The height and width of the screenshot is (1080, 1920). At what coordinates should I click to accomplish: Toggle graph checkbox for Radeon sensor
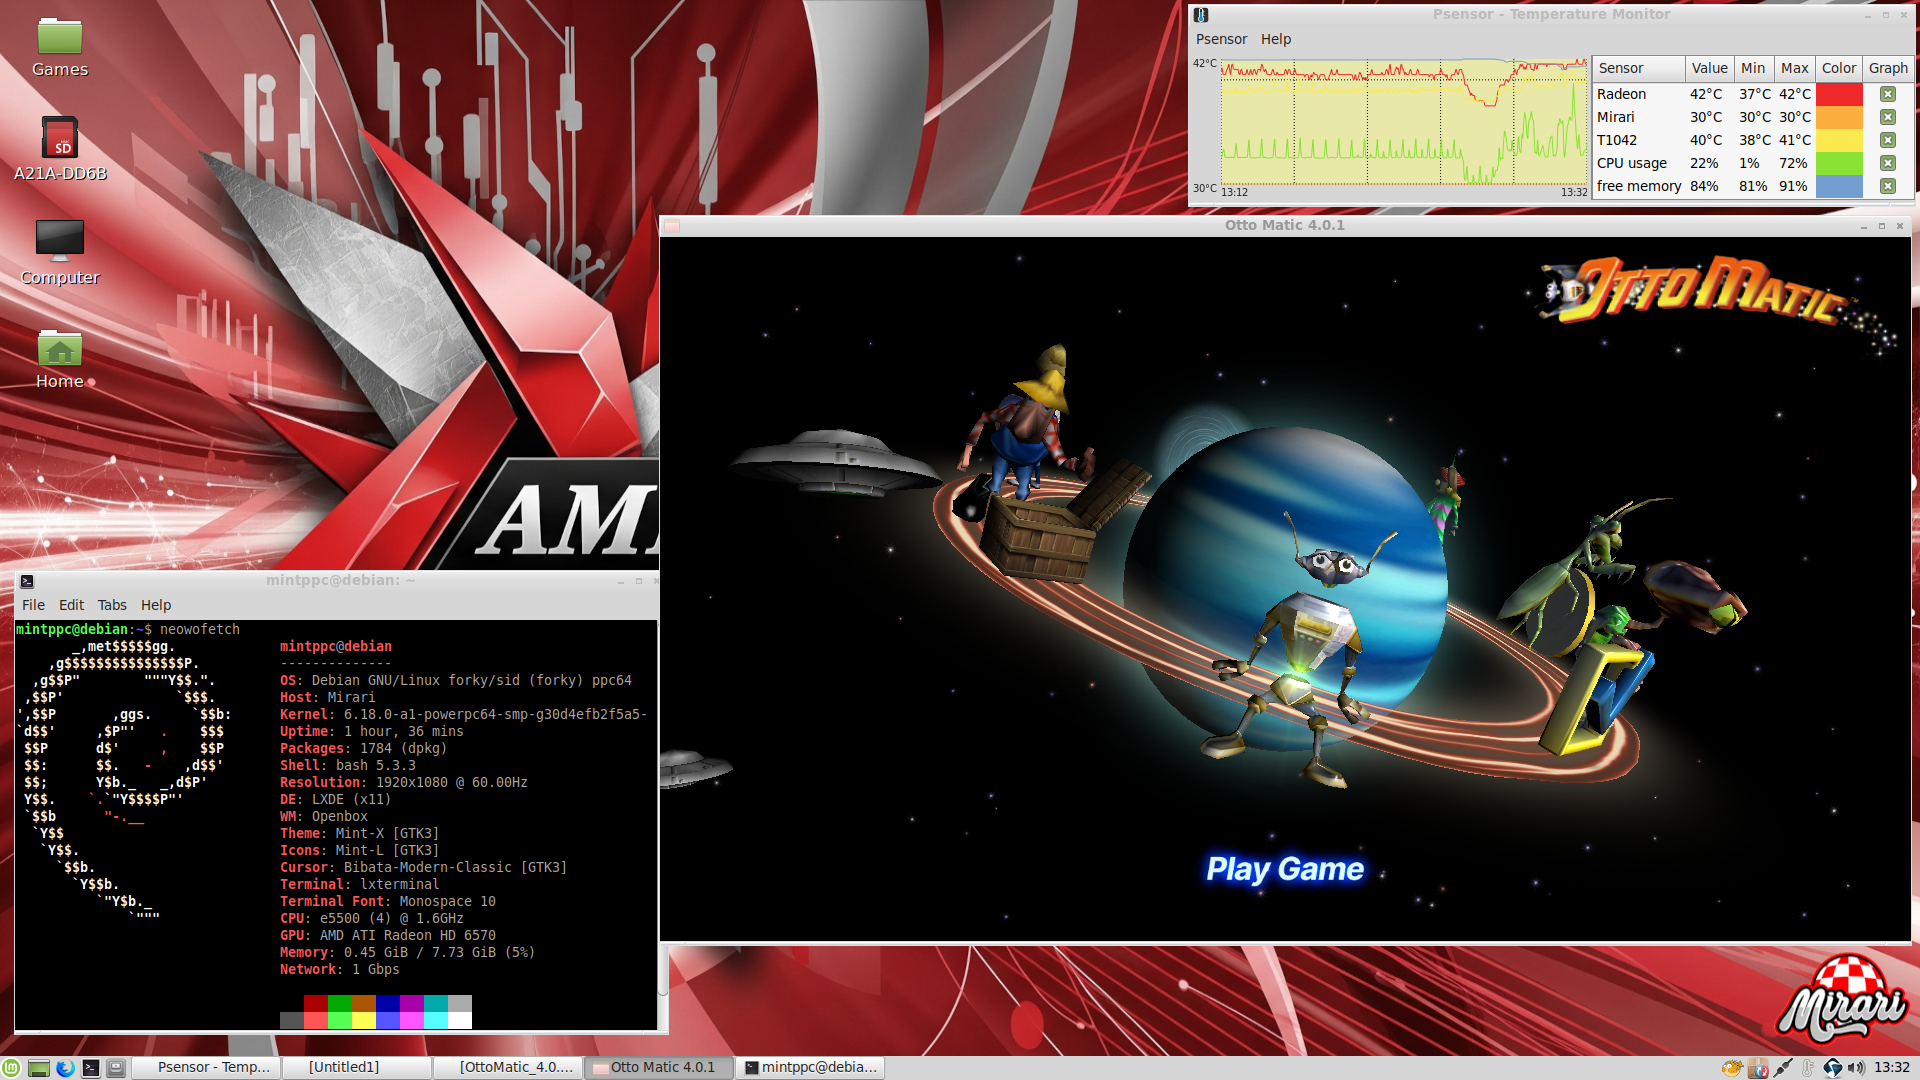[x=1887, y=94]
